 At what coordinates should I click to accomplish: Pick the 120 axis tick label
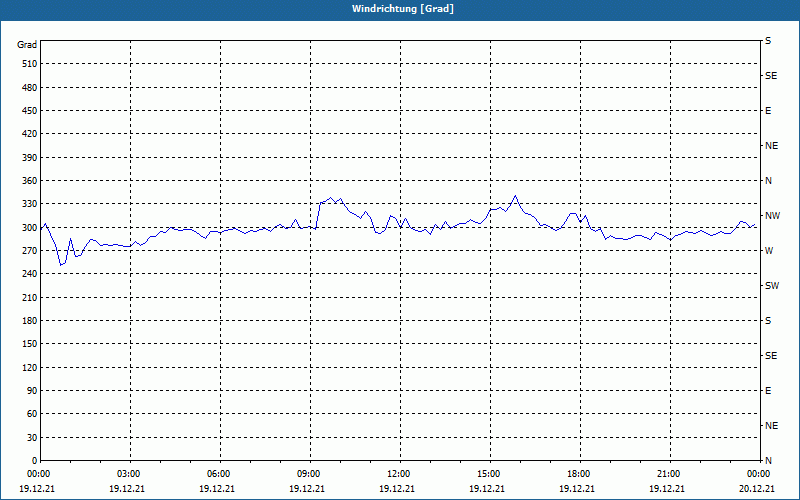tap(30, 367)
